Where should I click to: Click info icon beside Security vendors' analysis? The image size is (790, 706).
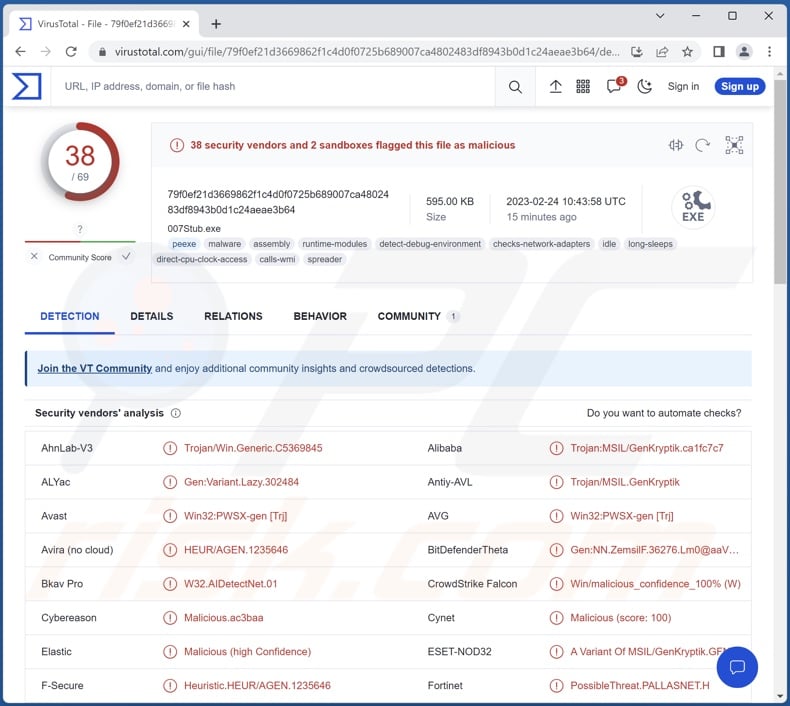tap(176, 413)
